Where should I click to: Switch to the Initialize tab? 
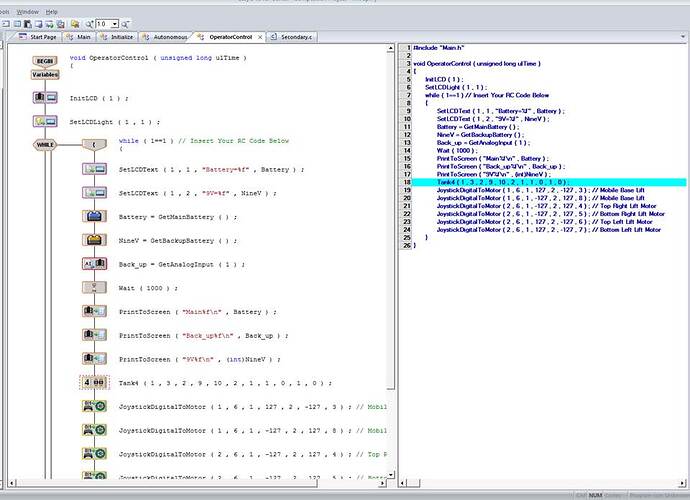click(x=117, y=37)
